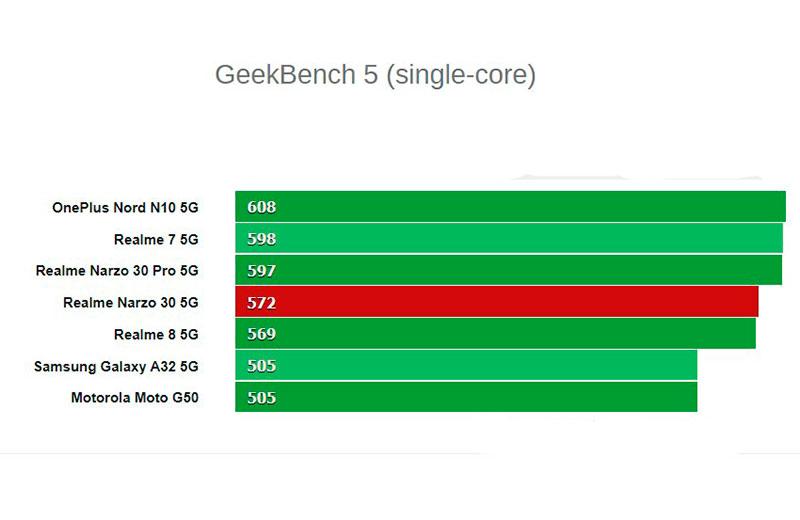Click the GeekBench 5 (single-core) chart title

click(375, 75)
